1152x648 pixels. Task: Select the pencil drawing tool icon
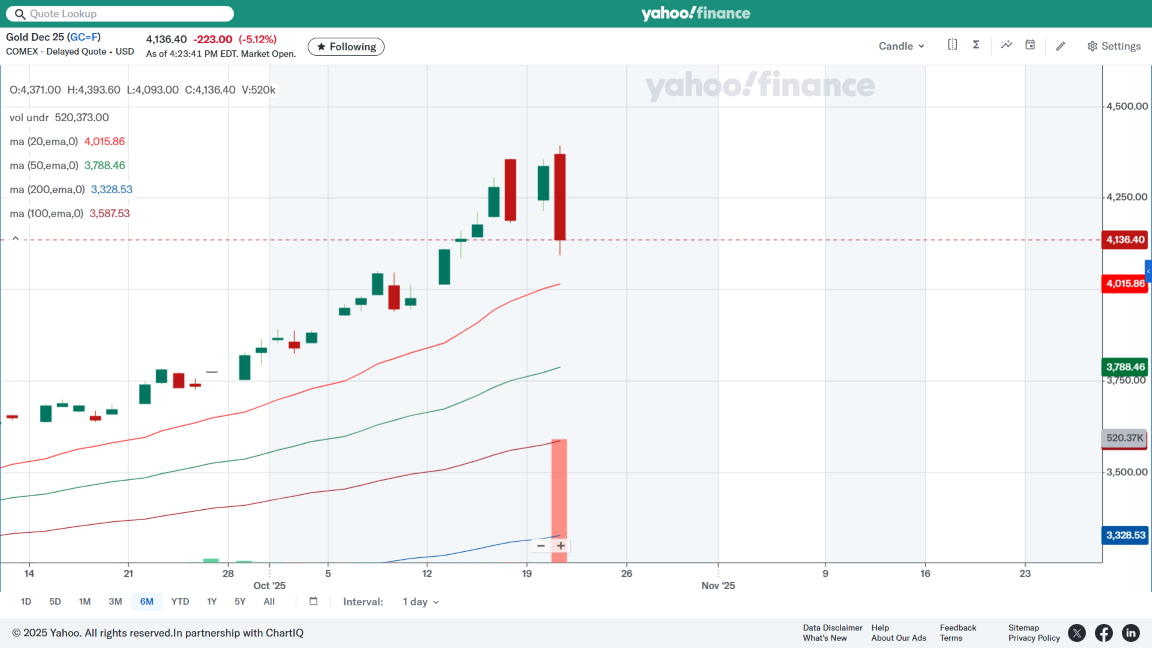point(1061,46)
